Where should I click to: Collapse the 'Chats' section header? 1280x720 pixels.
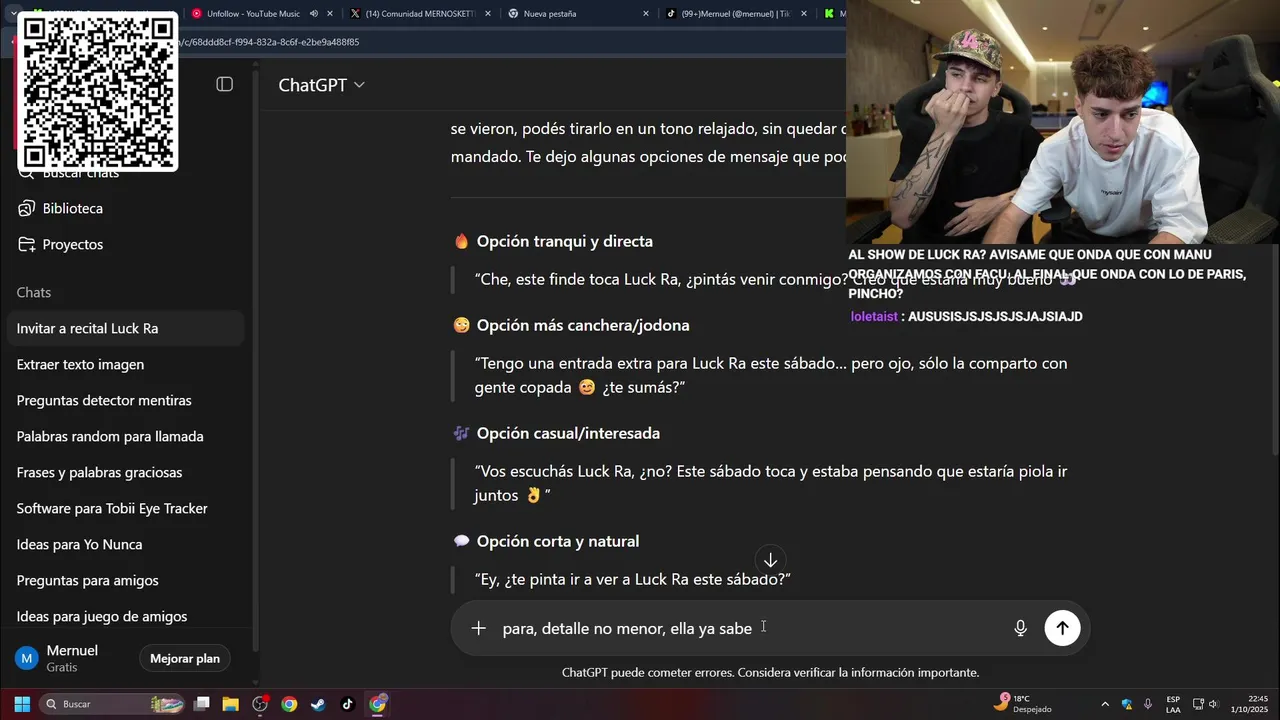coord(34,292)
